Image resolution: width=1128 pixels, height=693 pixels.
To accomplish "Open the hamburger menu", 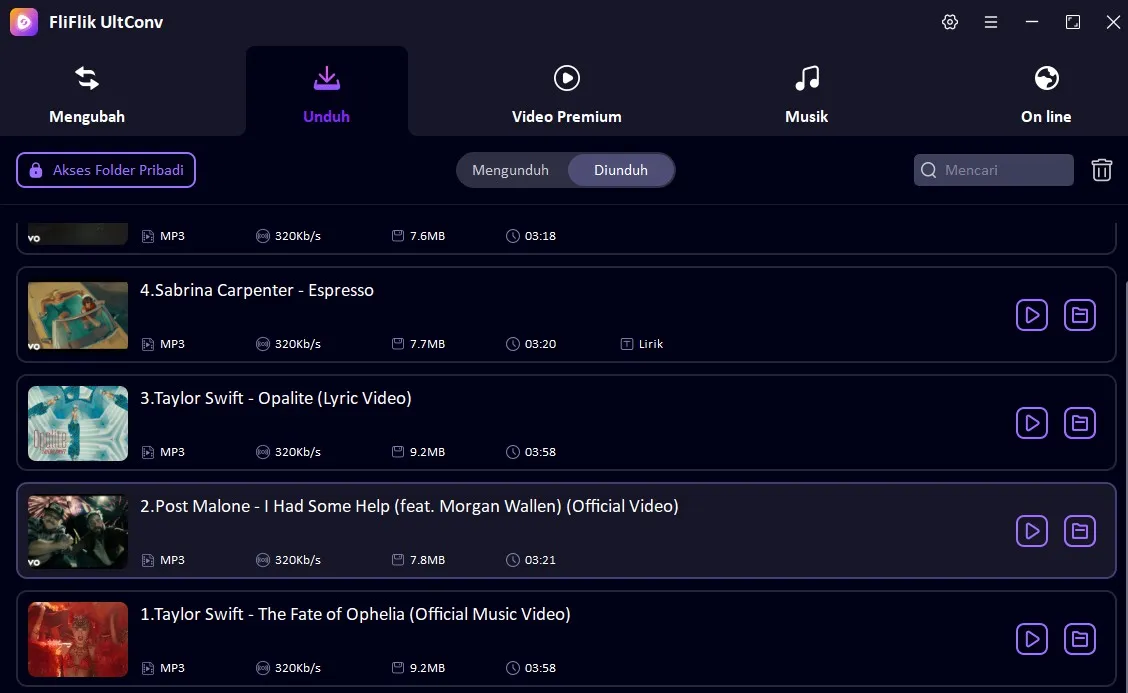I will [991, 21].
